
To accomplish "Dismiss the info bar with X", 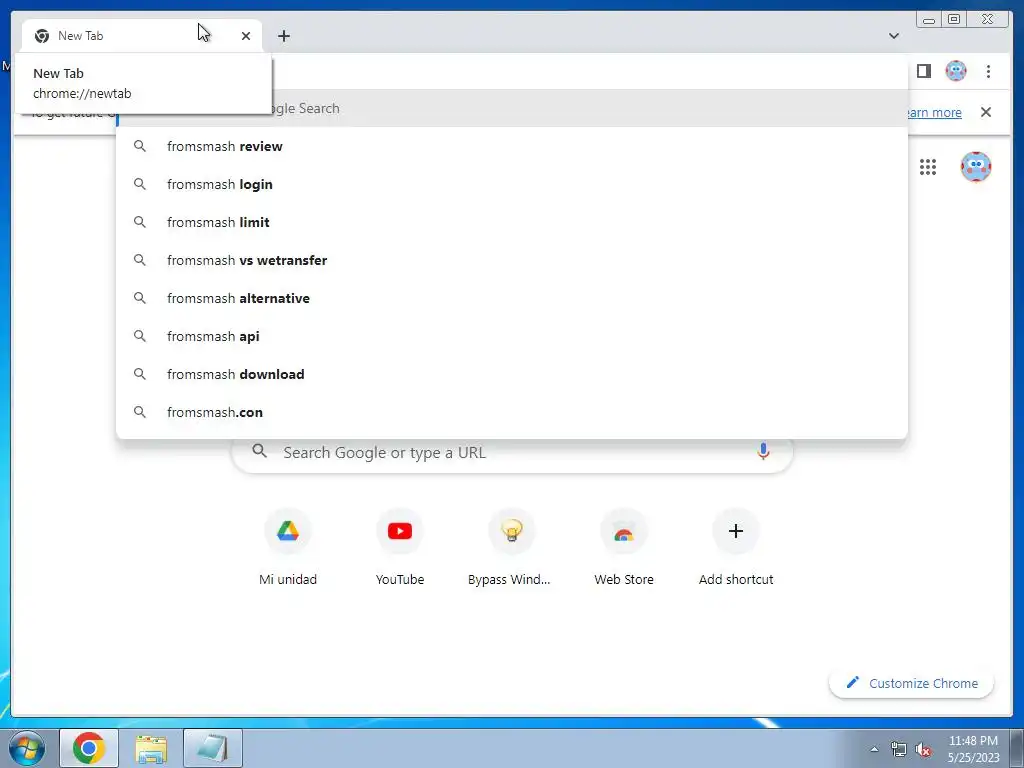I will 986,112.
